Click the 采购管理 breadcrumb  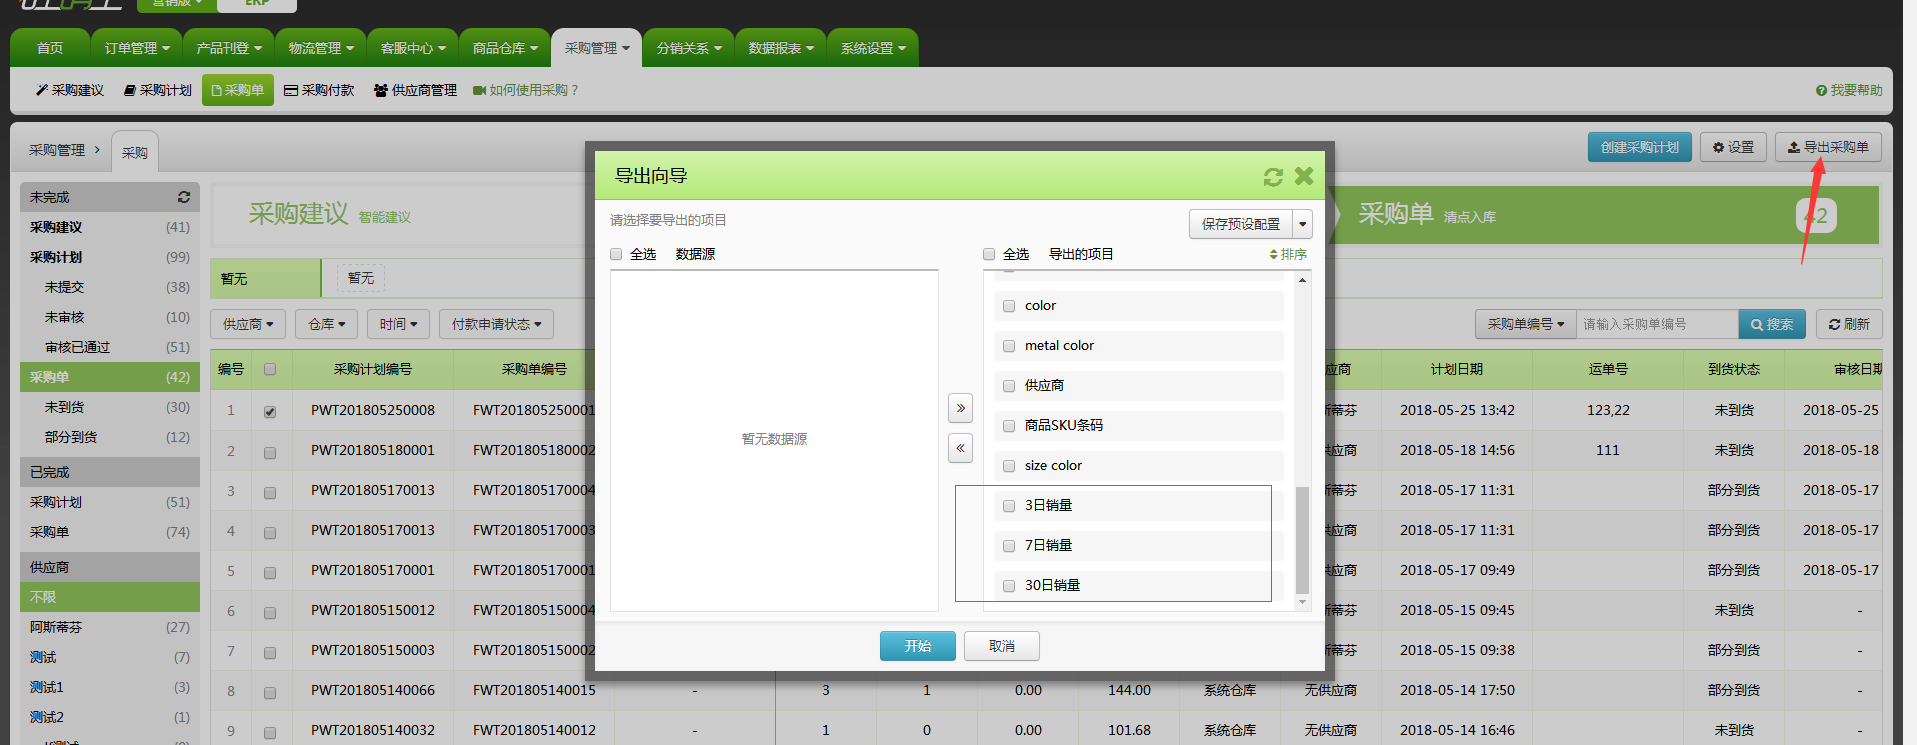pyautogui.click(x=57, y=150)
